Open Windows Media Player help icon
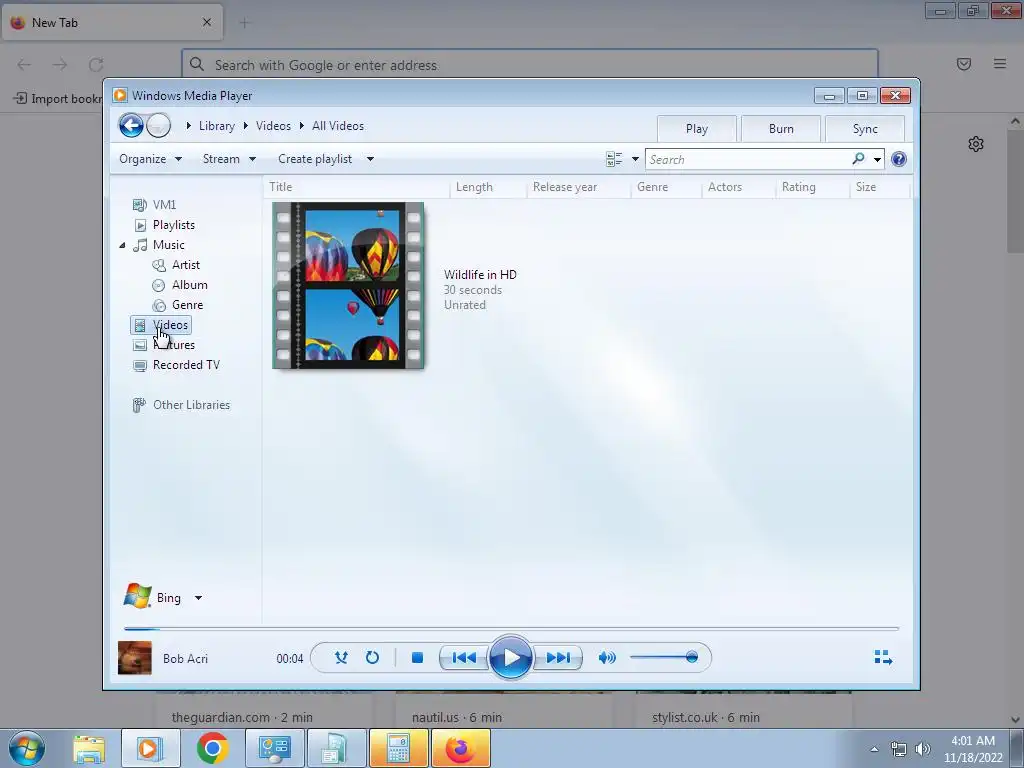The width and height of the screenshot is (1024, 768). pyautogui.click(x=899, y=159)
